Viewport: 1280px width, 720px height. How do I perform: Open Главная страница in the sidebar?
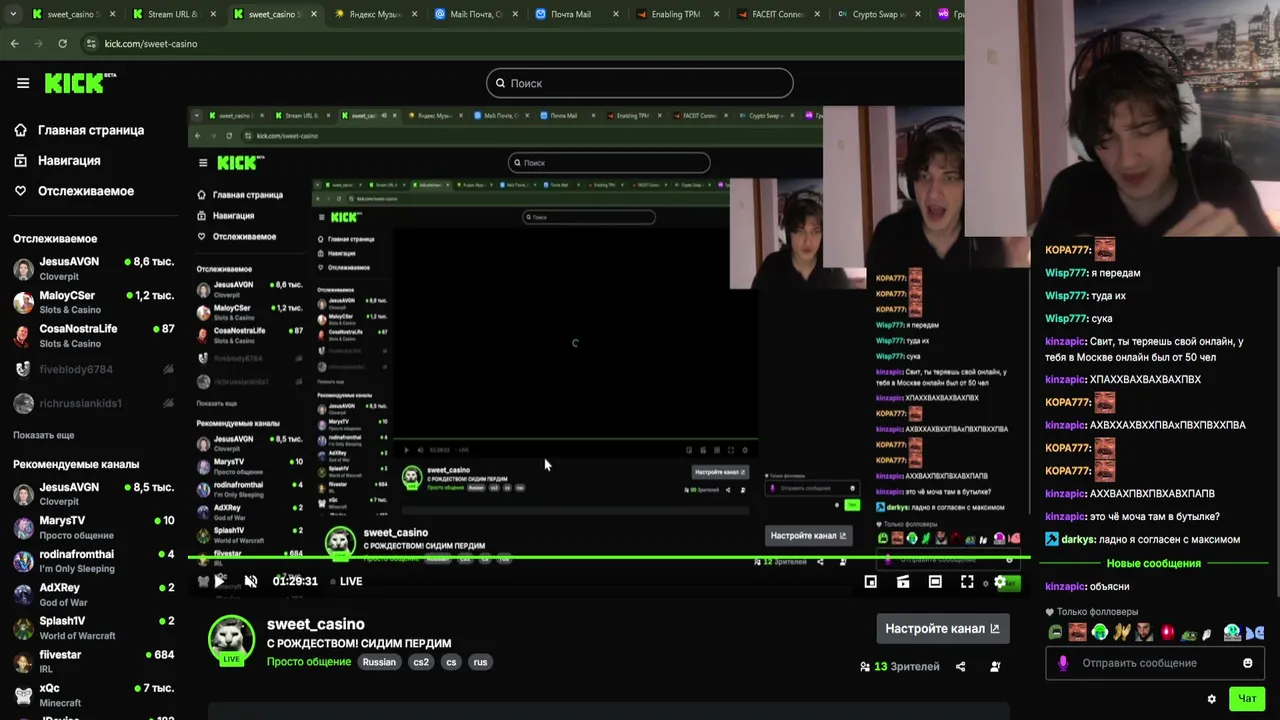(x=80, y=130)
